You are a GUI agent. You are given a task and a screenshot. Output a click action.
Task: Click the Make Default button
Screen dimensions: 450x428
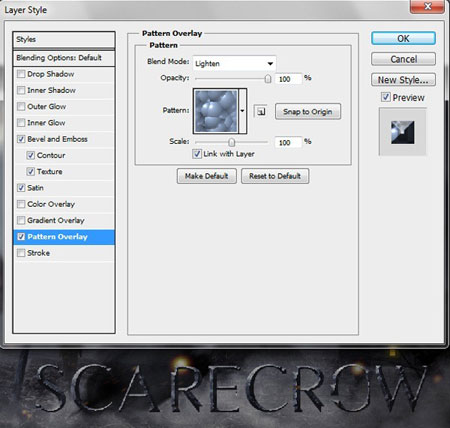207,176
